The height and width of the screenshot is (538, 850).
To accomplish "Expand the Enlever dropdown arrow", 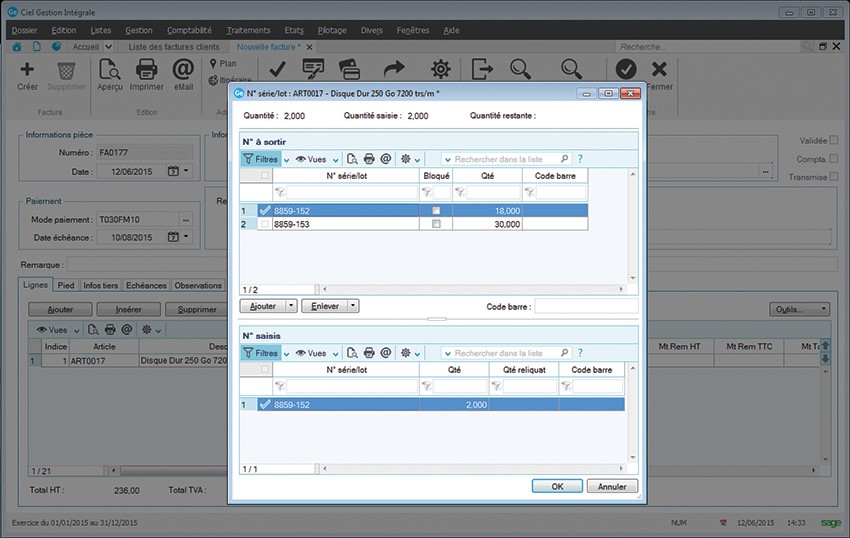I will (353, 306).
